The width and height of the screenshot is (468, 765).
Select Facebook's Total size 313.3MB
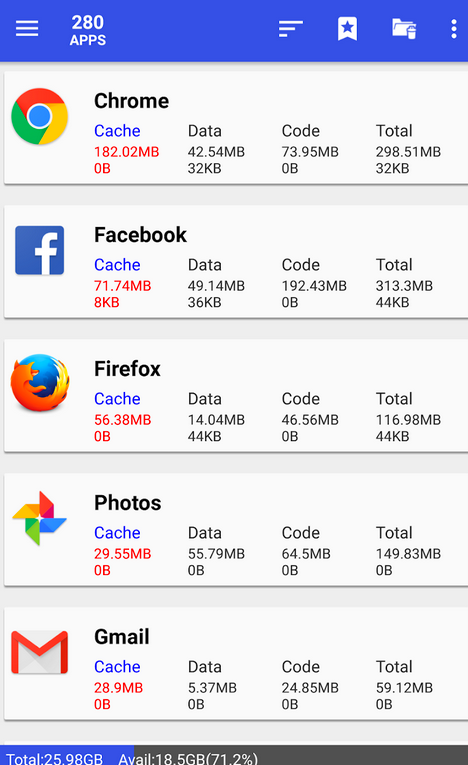[x=404, y=286]
